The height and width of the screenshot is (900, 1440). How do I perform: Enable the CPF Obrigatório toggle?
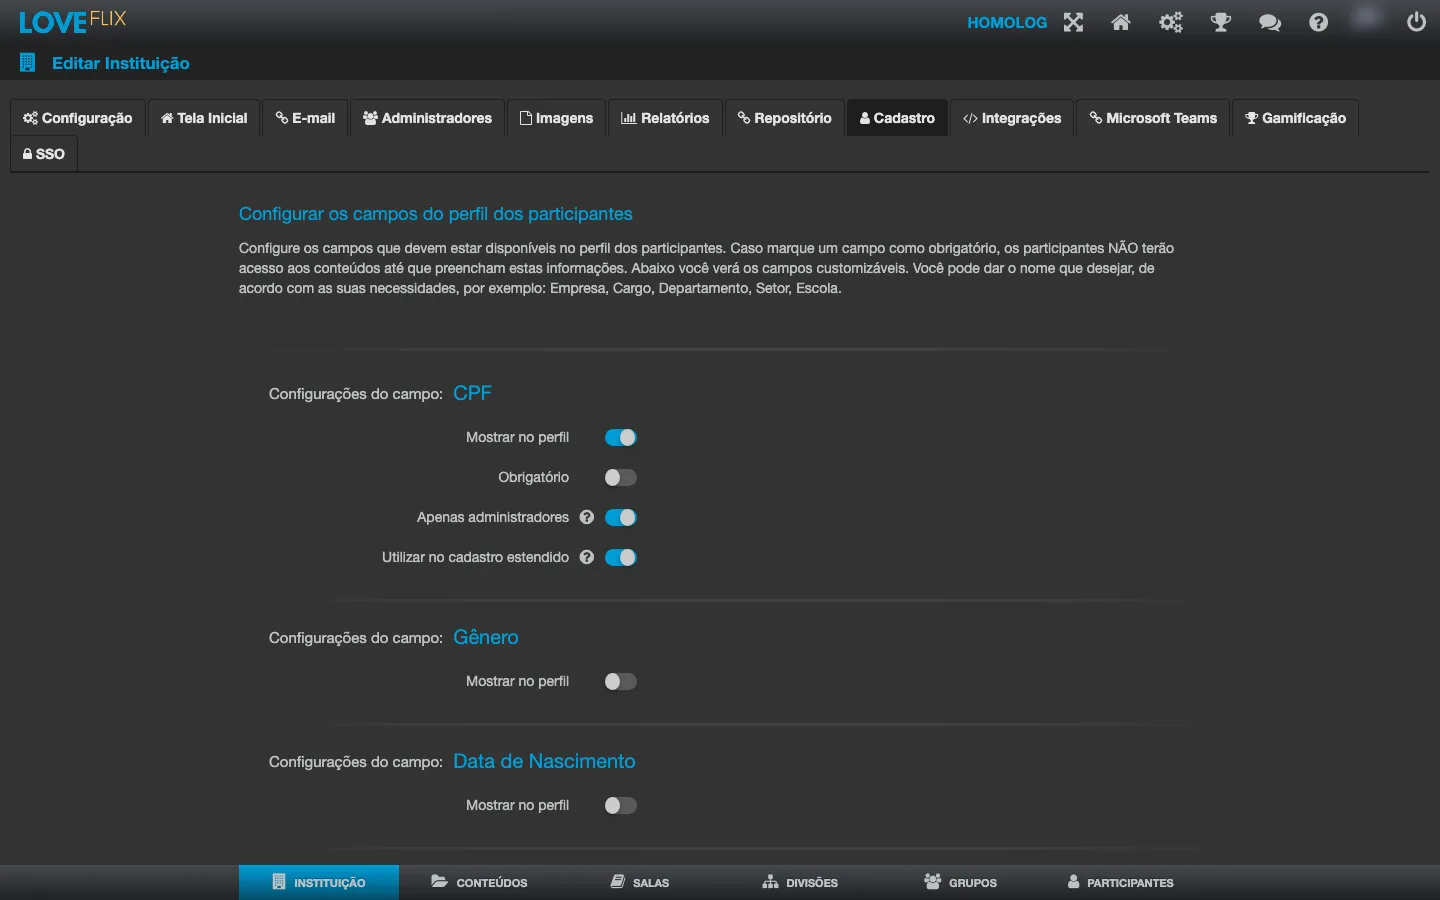(x=621, y=477)
